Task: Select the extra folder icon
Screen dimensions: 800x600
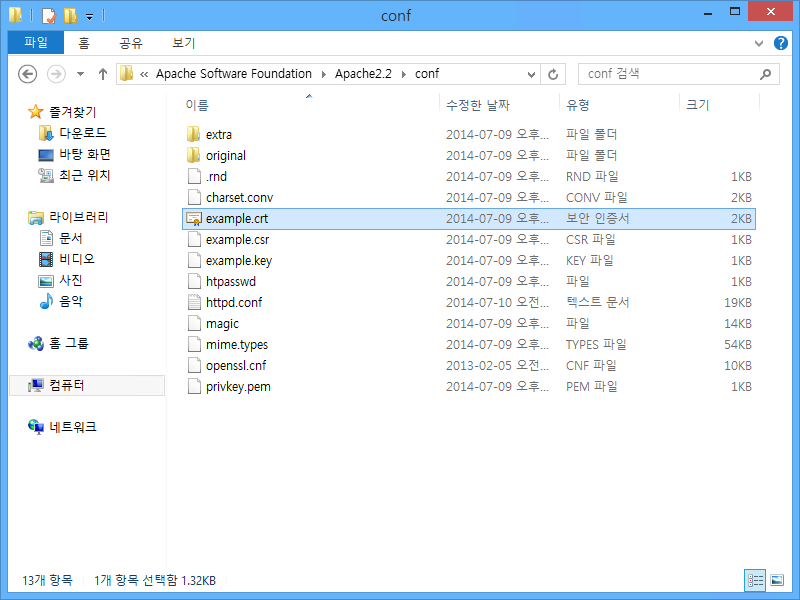Action: 194,134
